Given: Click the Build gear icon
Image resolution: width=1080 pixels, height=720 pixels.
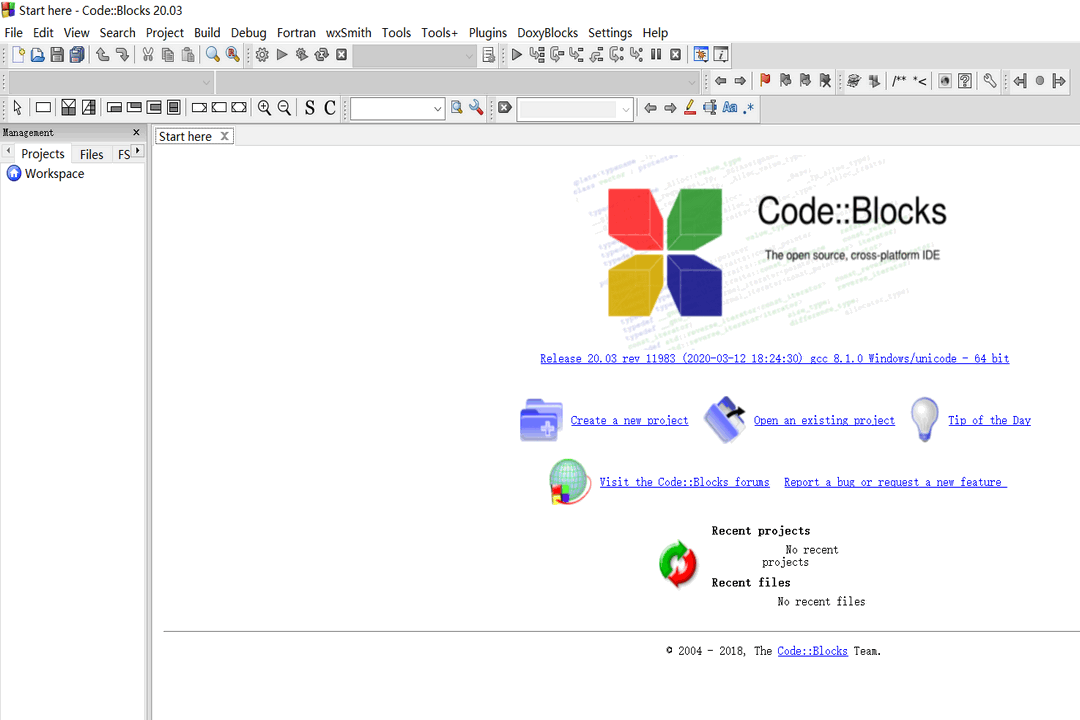Looking at the screenshot, I should tap(262, 54).
